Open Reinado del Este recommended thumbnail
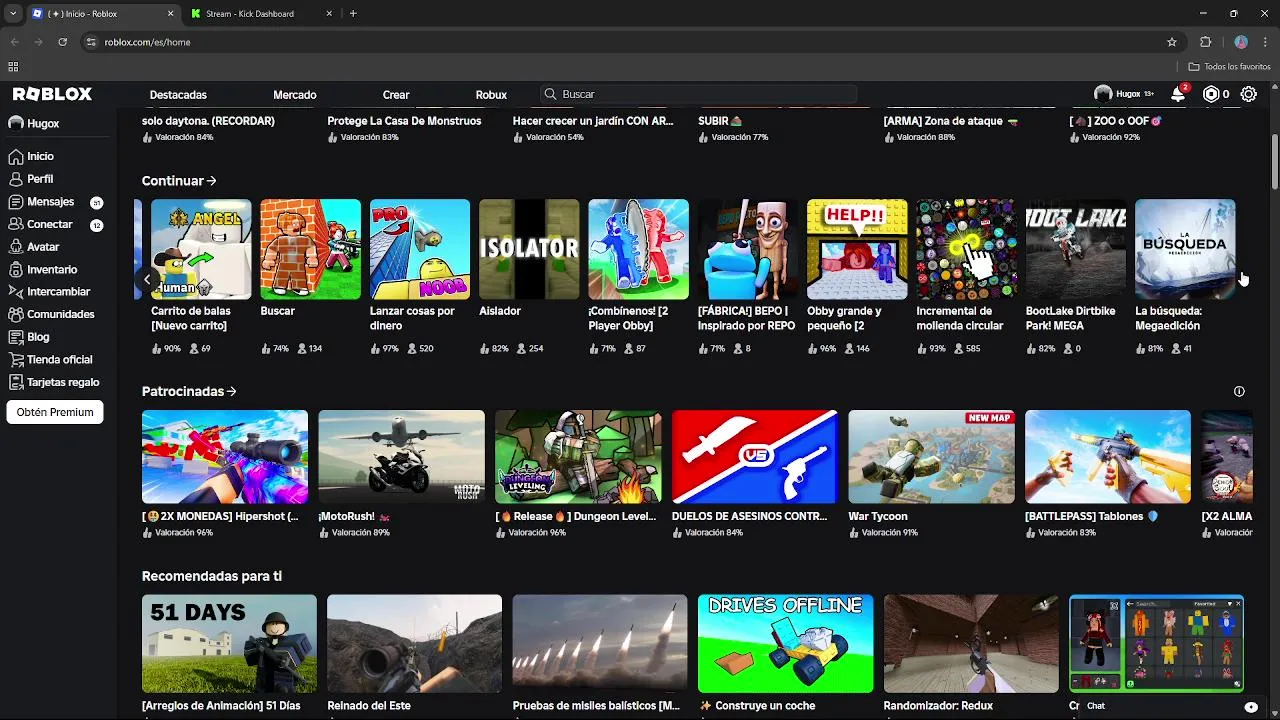Viewport: 1280px width, 720px height. [414, 644]
